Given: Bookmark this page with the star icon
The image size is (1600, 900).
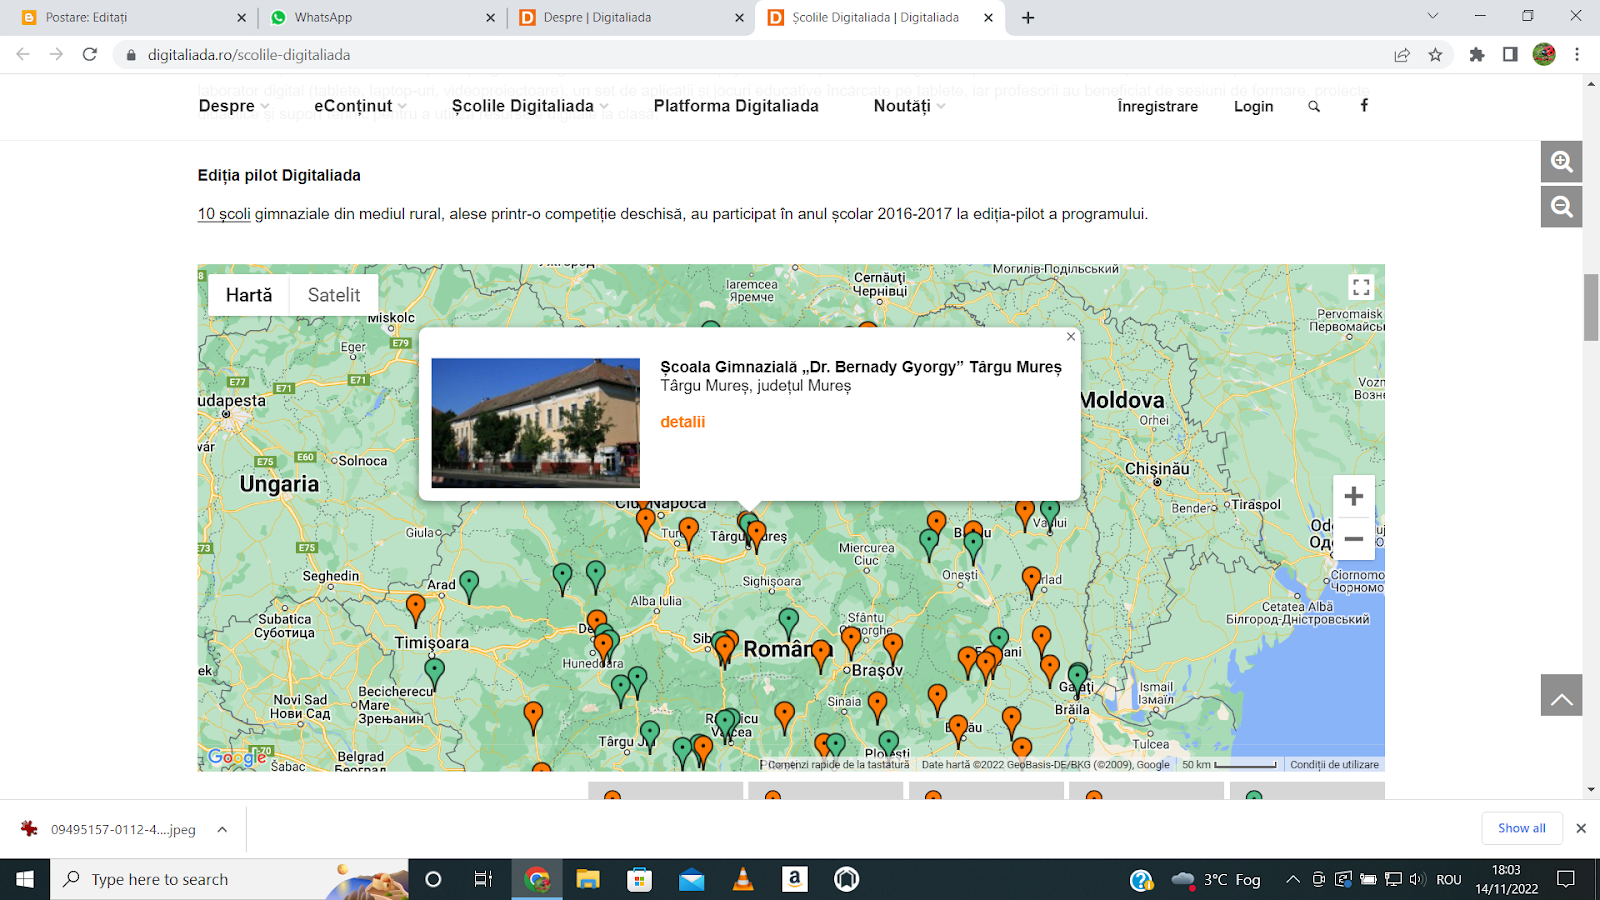Looking at the screenshot, I should [x=1436, y=55].
